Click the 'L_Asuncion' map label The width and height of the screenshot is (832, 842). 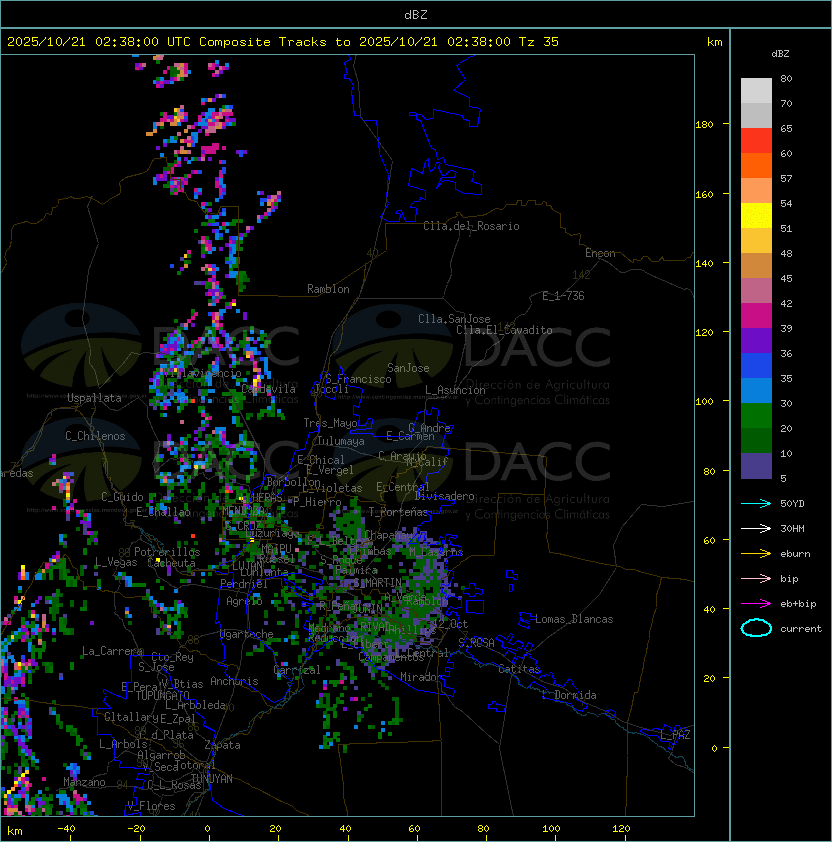click(x=455, y=390)
